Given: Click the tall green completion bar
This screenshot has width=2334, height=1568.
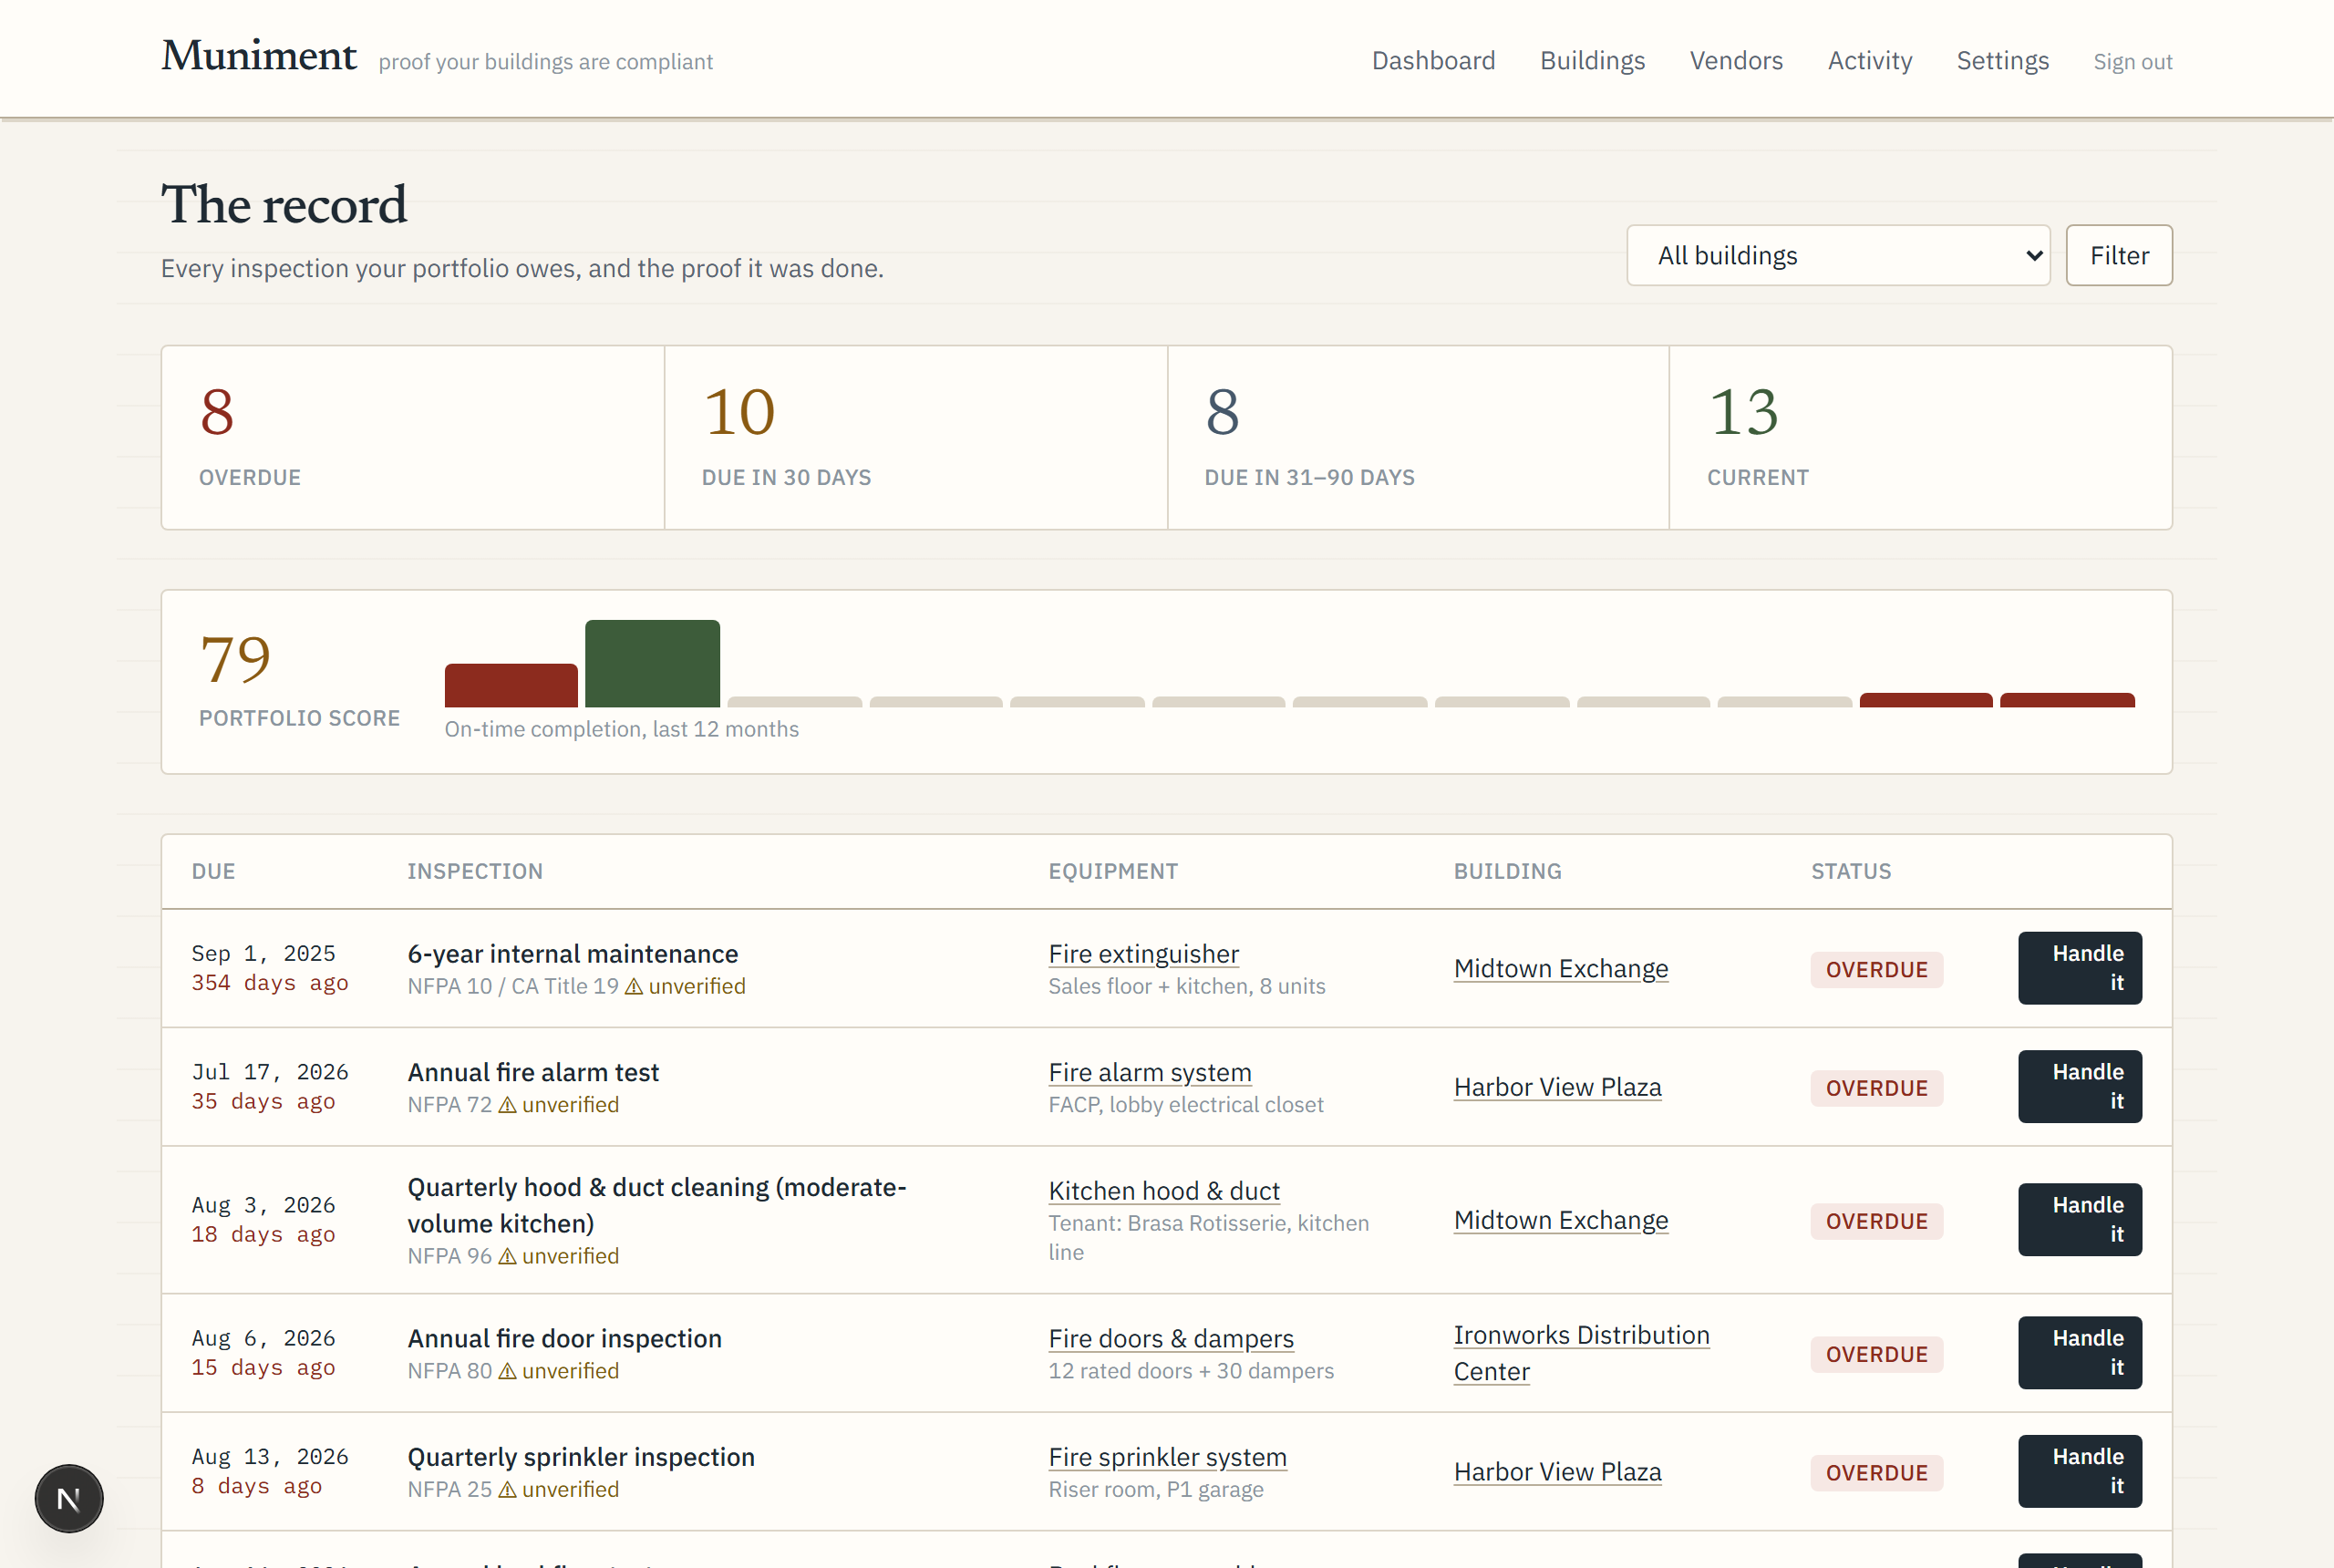Looking at the screenshot, I should click(x=652, y=663).
